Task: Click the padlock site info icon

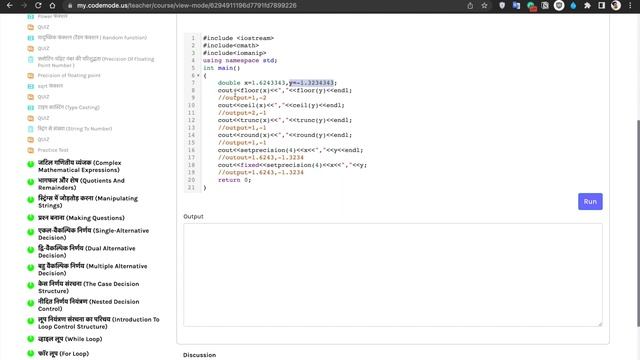Action: (x=70, y=6)
